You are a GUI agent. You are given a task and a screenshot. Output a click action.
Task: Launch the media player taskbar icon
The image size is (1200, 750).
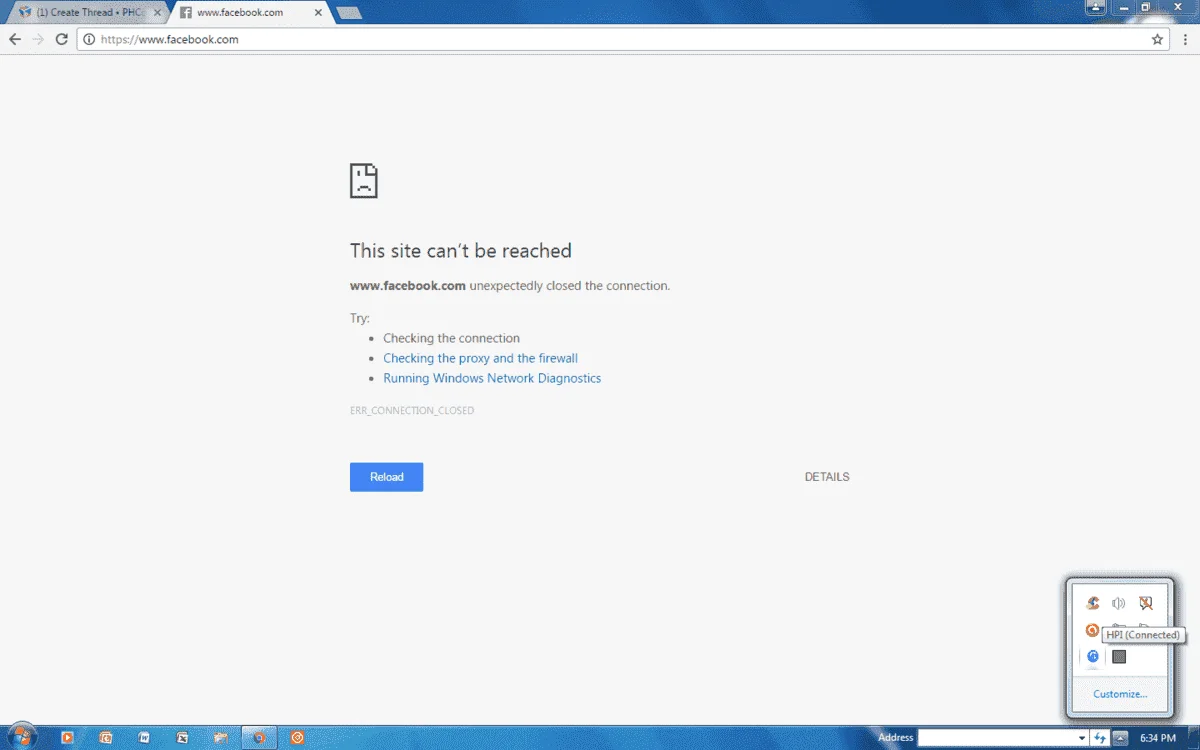pos(67,738)
